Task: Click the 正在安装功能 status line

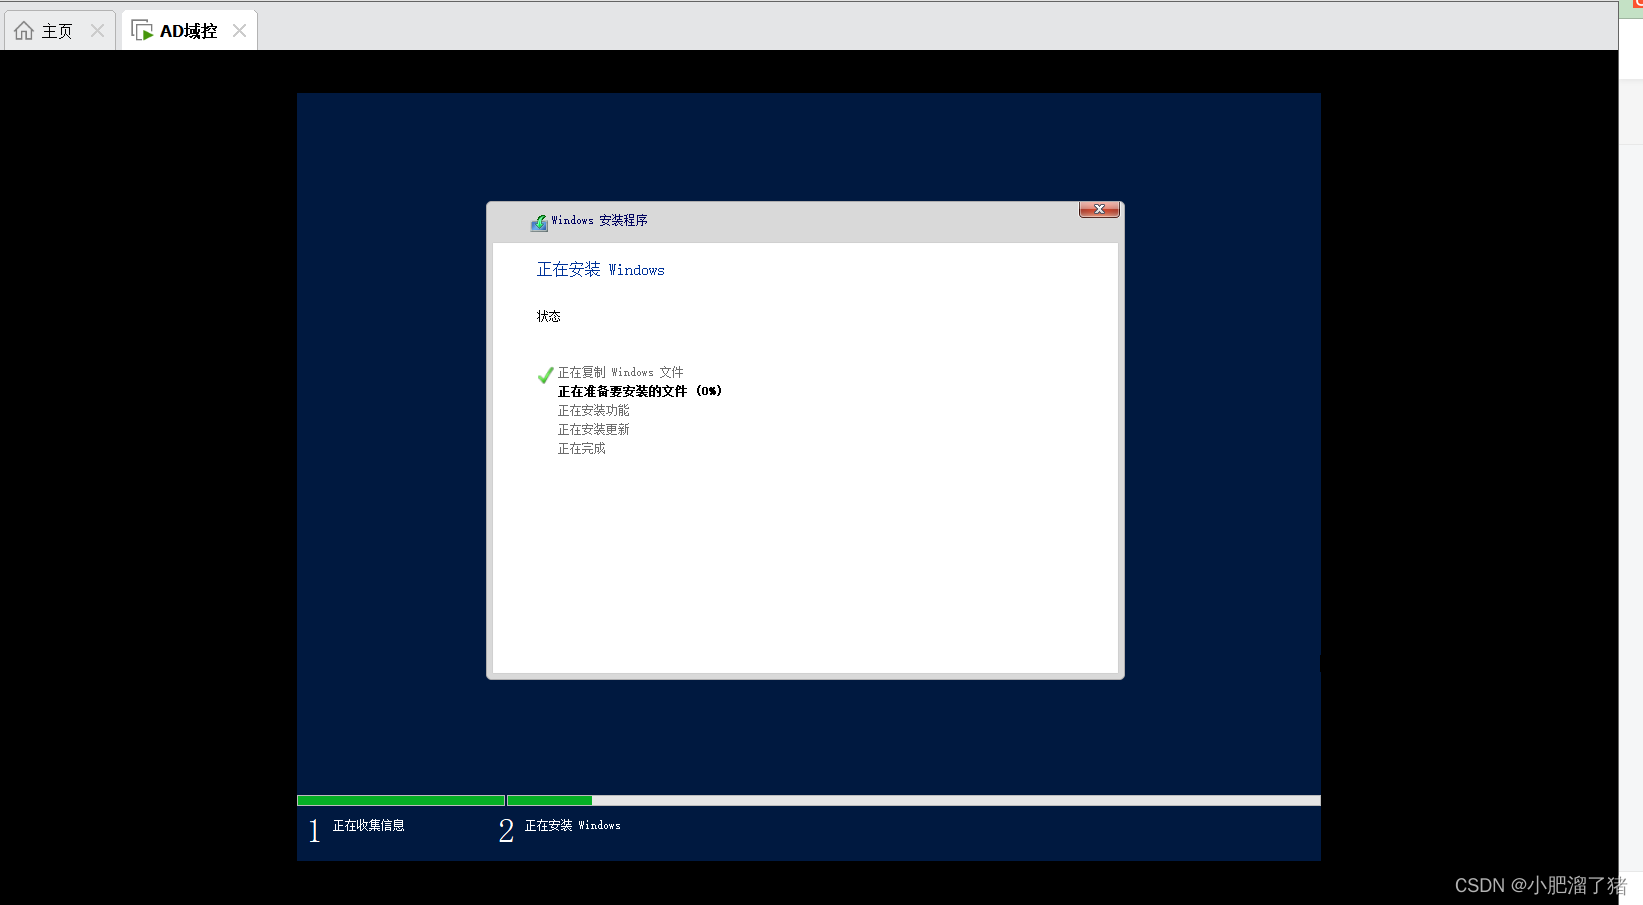Action: (x=594, y=410)
